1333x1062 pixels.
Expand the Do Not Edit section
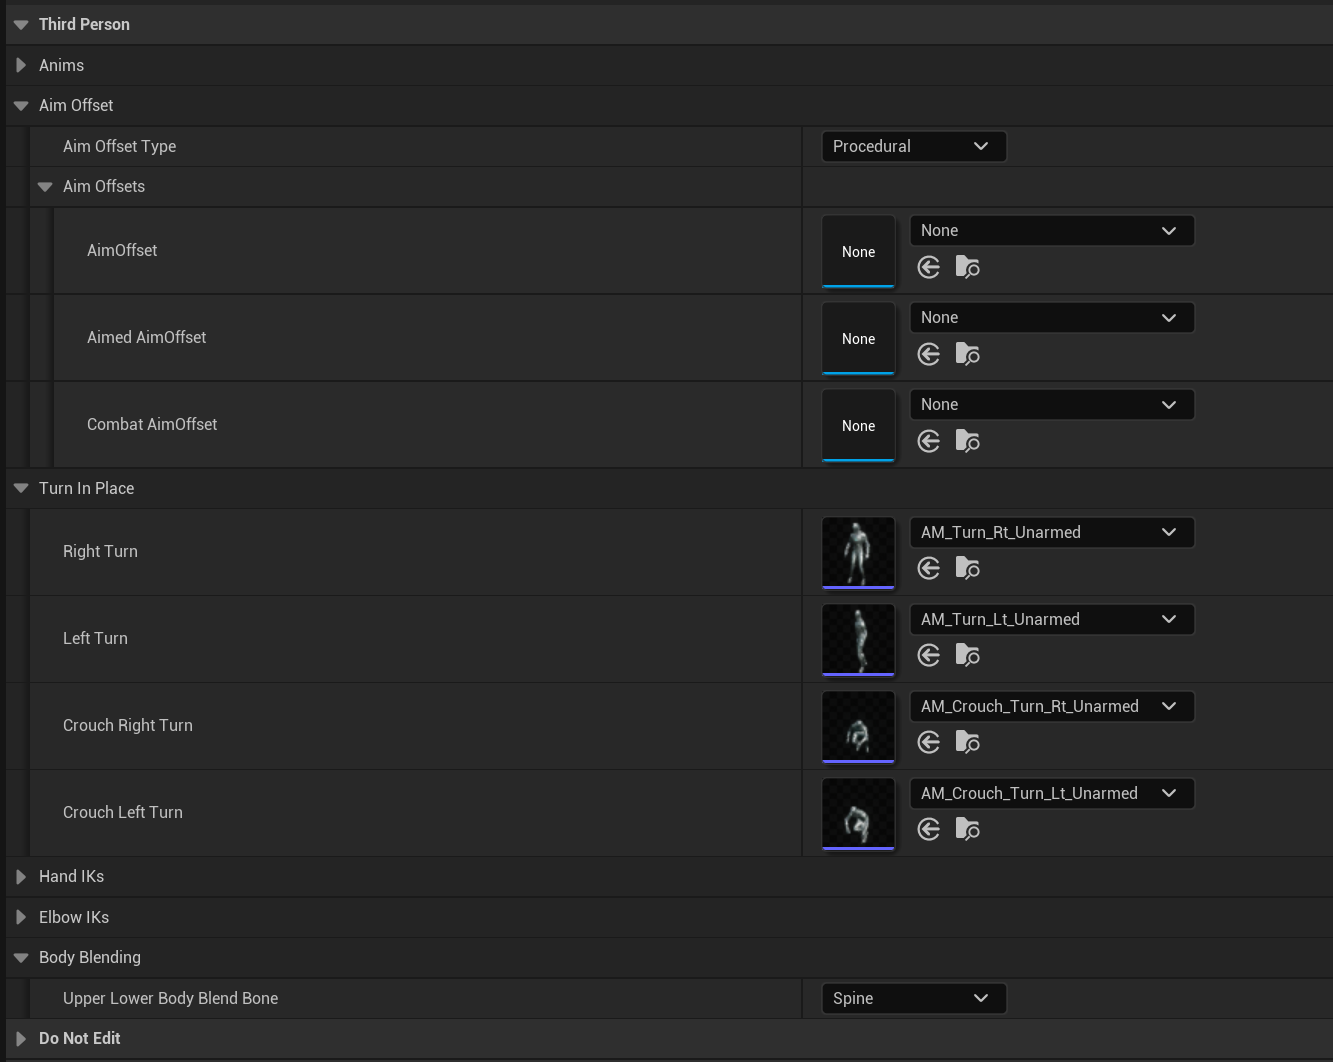pos(21,1038)
